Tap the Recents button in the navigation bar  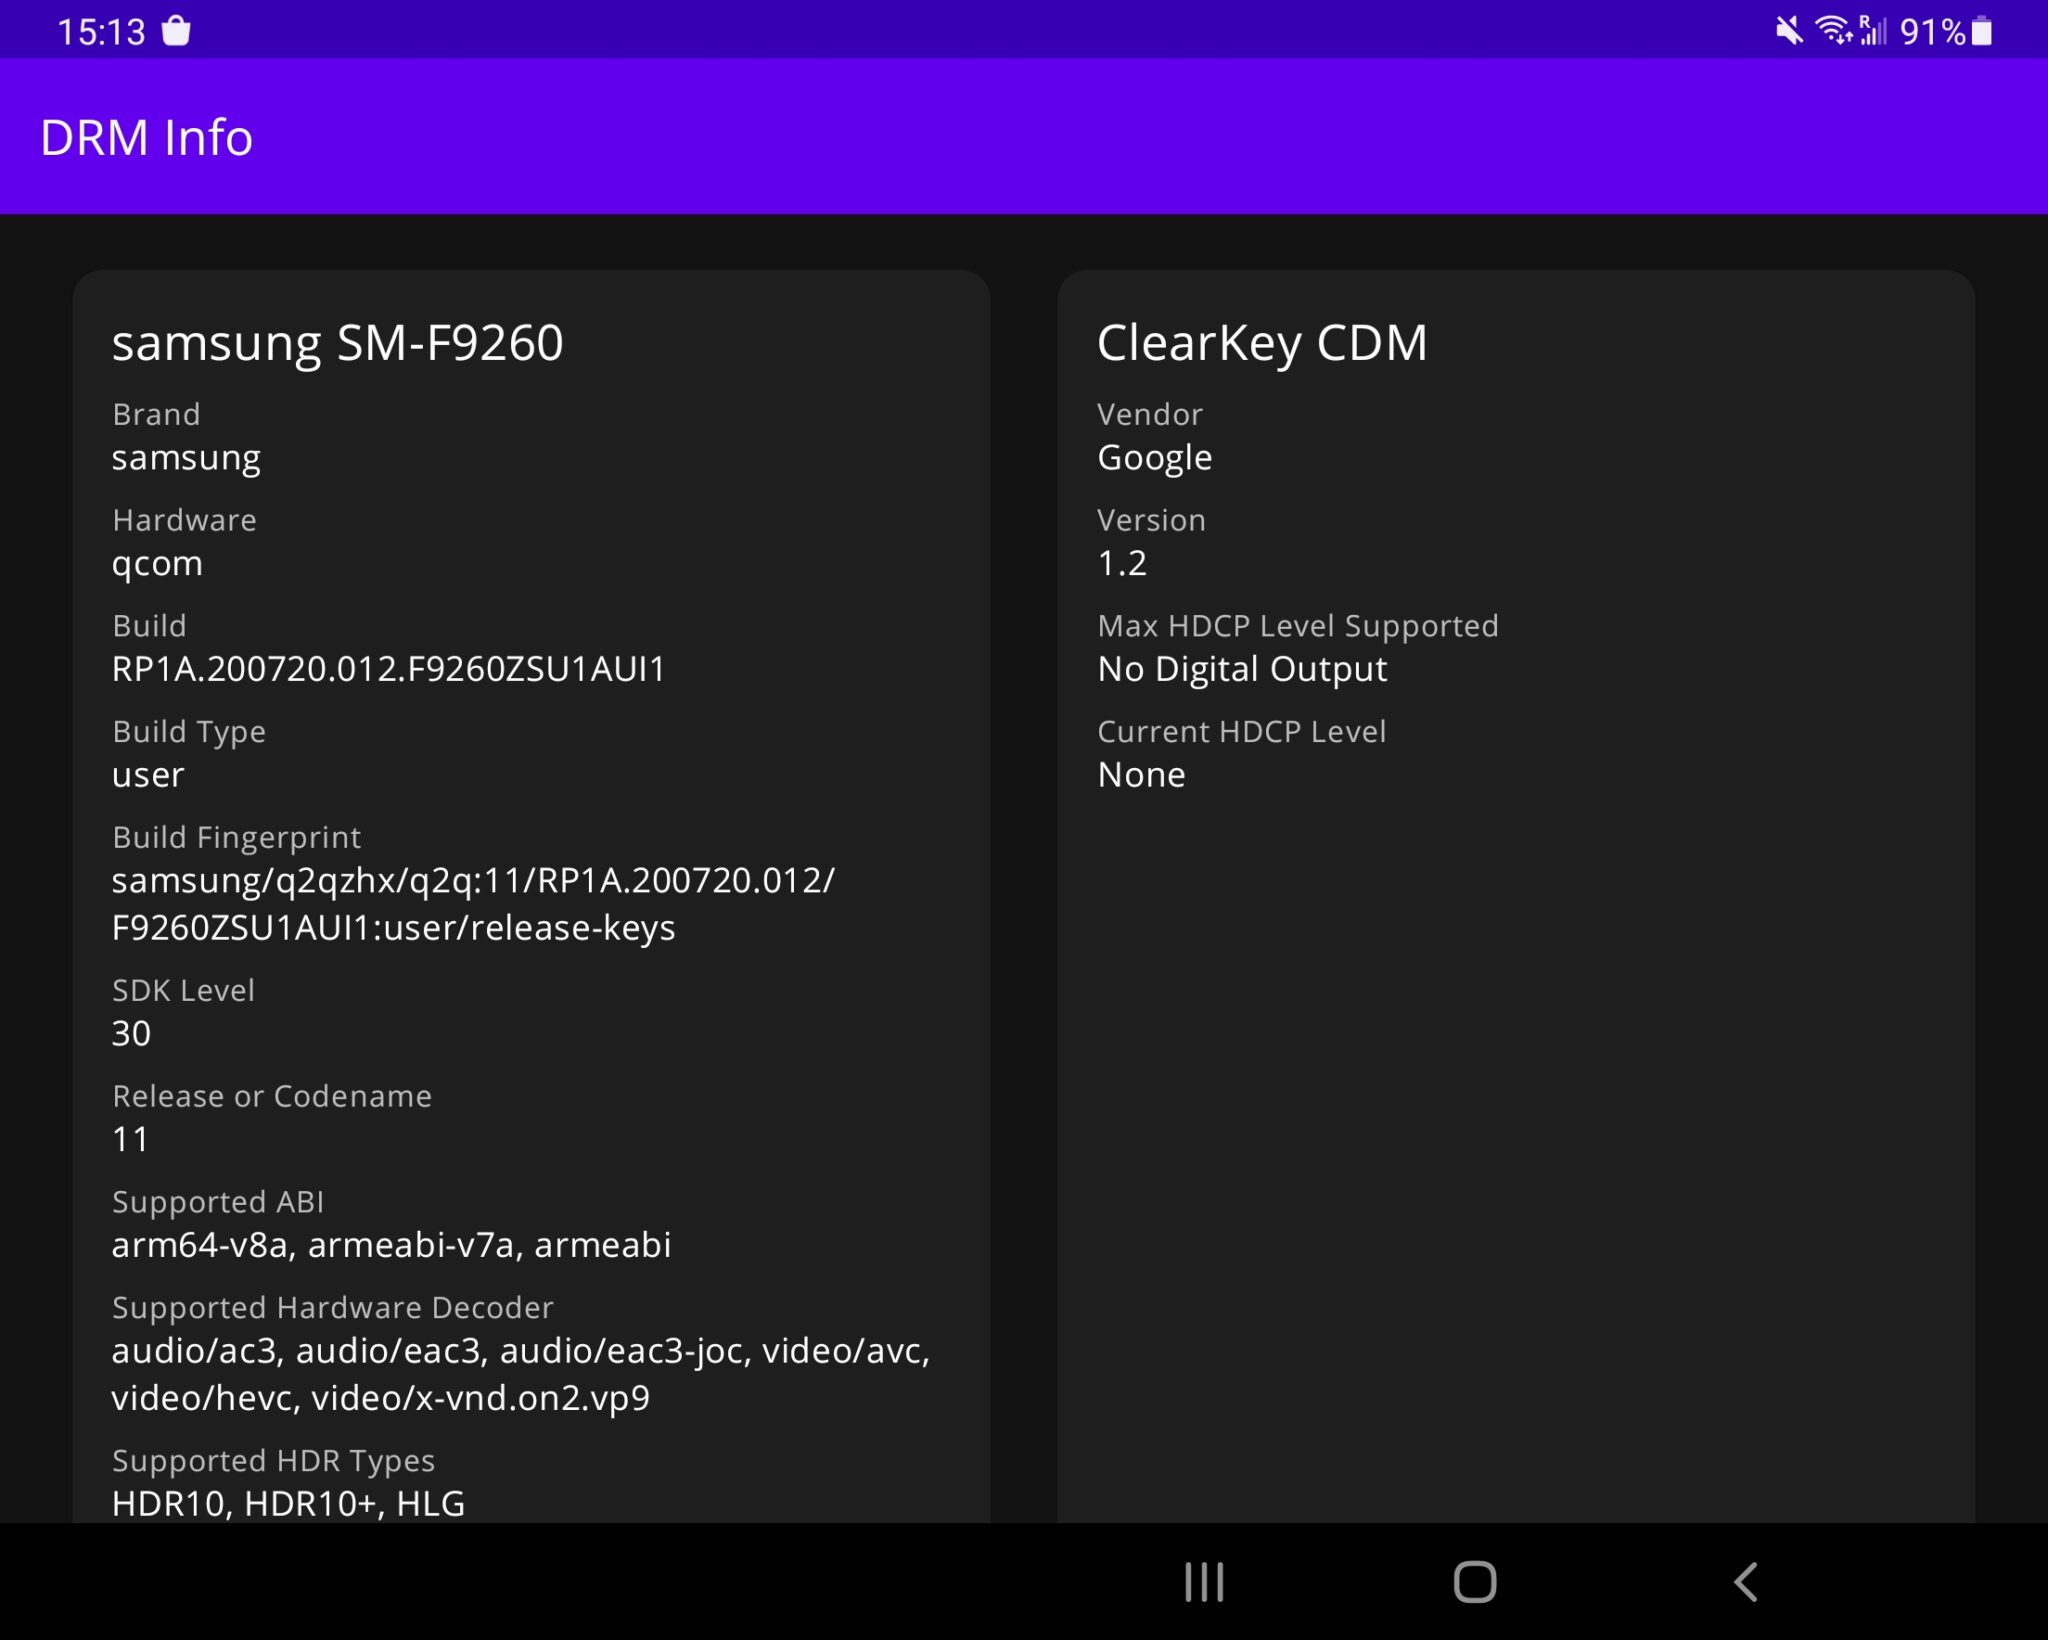pos(1205,1583)
